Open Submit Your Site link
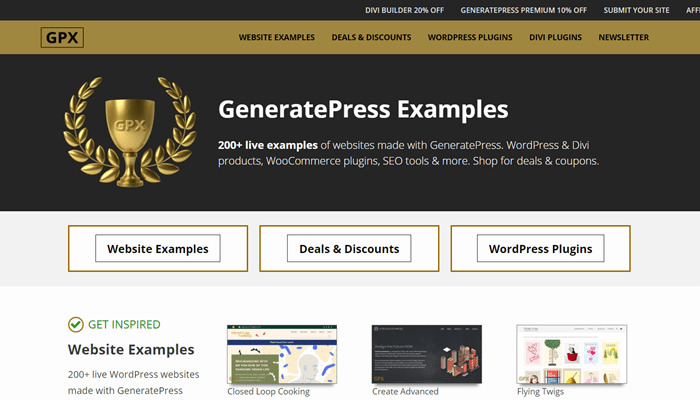Screen dimensions: 700x400 637,10
